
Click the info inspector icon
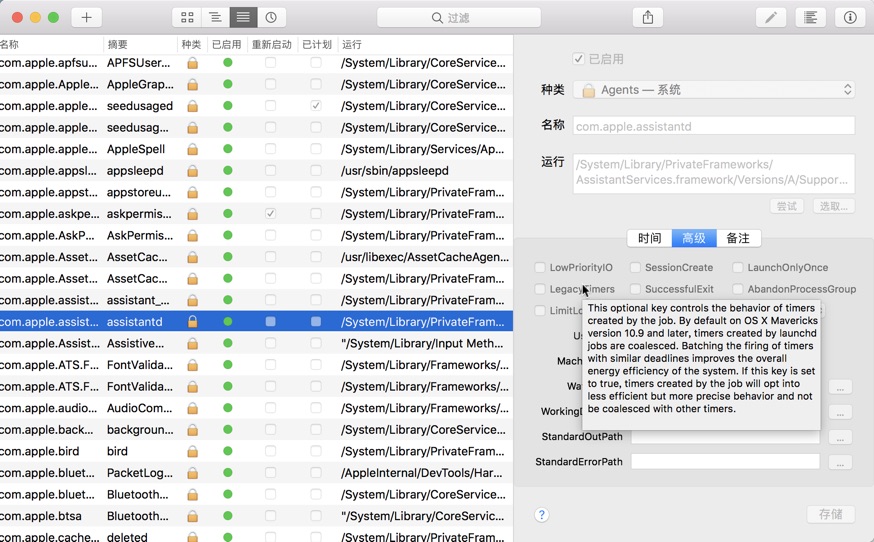[850, 17]
